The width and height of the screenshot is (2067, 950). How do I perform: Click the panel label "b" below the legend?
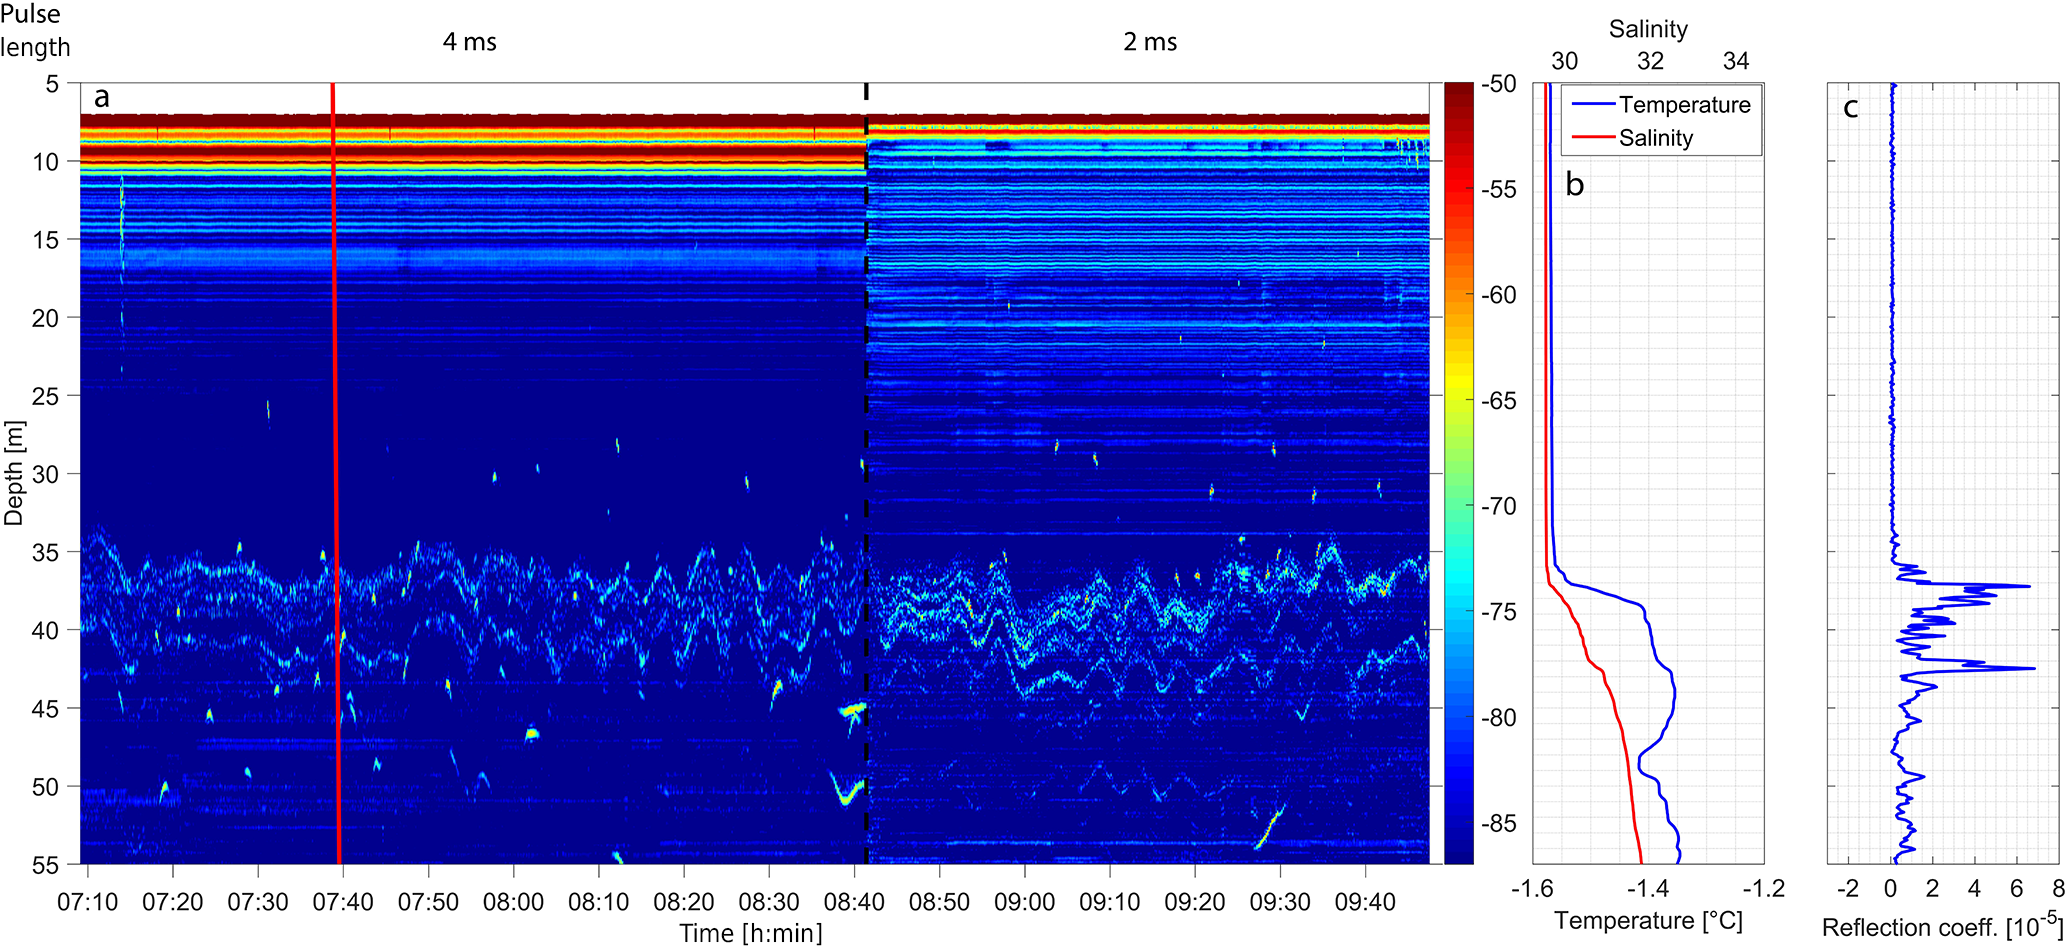(1574, 185)
